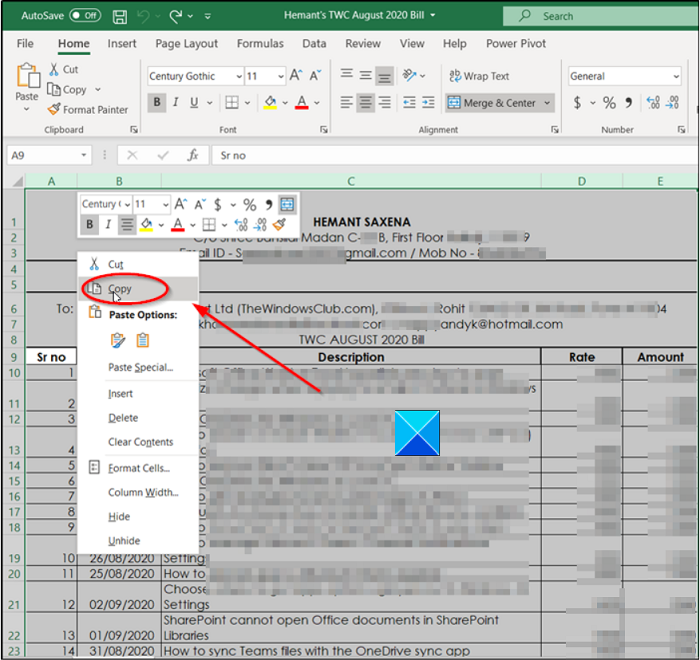
Task: Select Format Cells in the context menu
Action: tap(138, 468)
